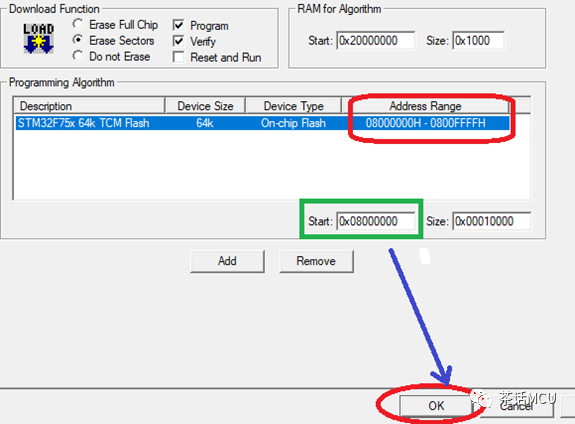Edit the Programming Algorithm Start field 0x08000000
This screenshot has width=575, height=424.
[376, 221]
